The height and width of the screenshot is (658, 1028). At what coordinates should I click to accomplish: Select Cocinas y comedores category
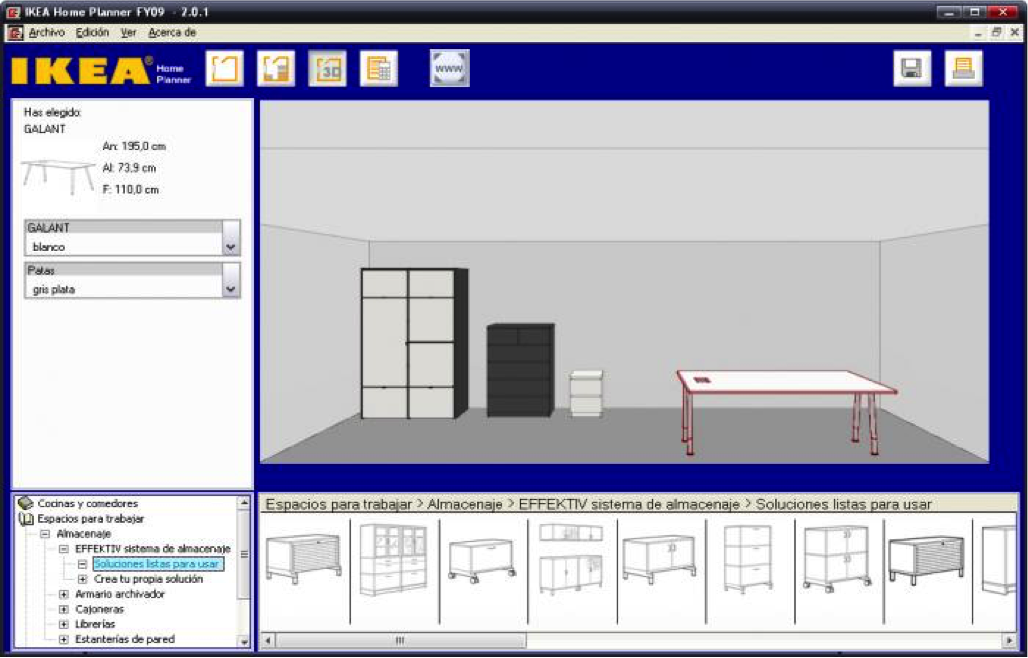87,504
